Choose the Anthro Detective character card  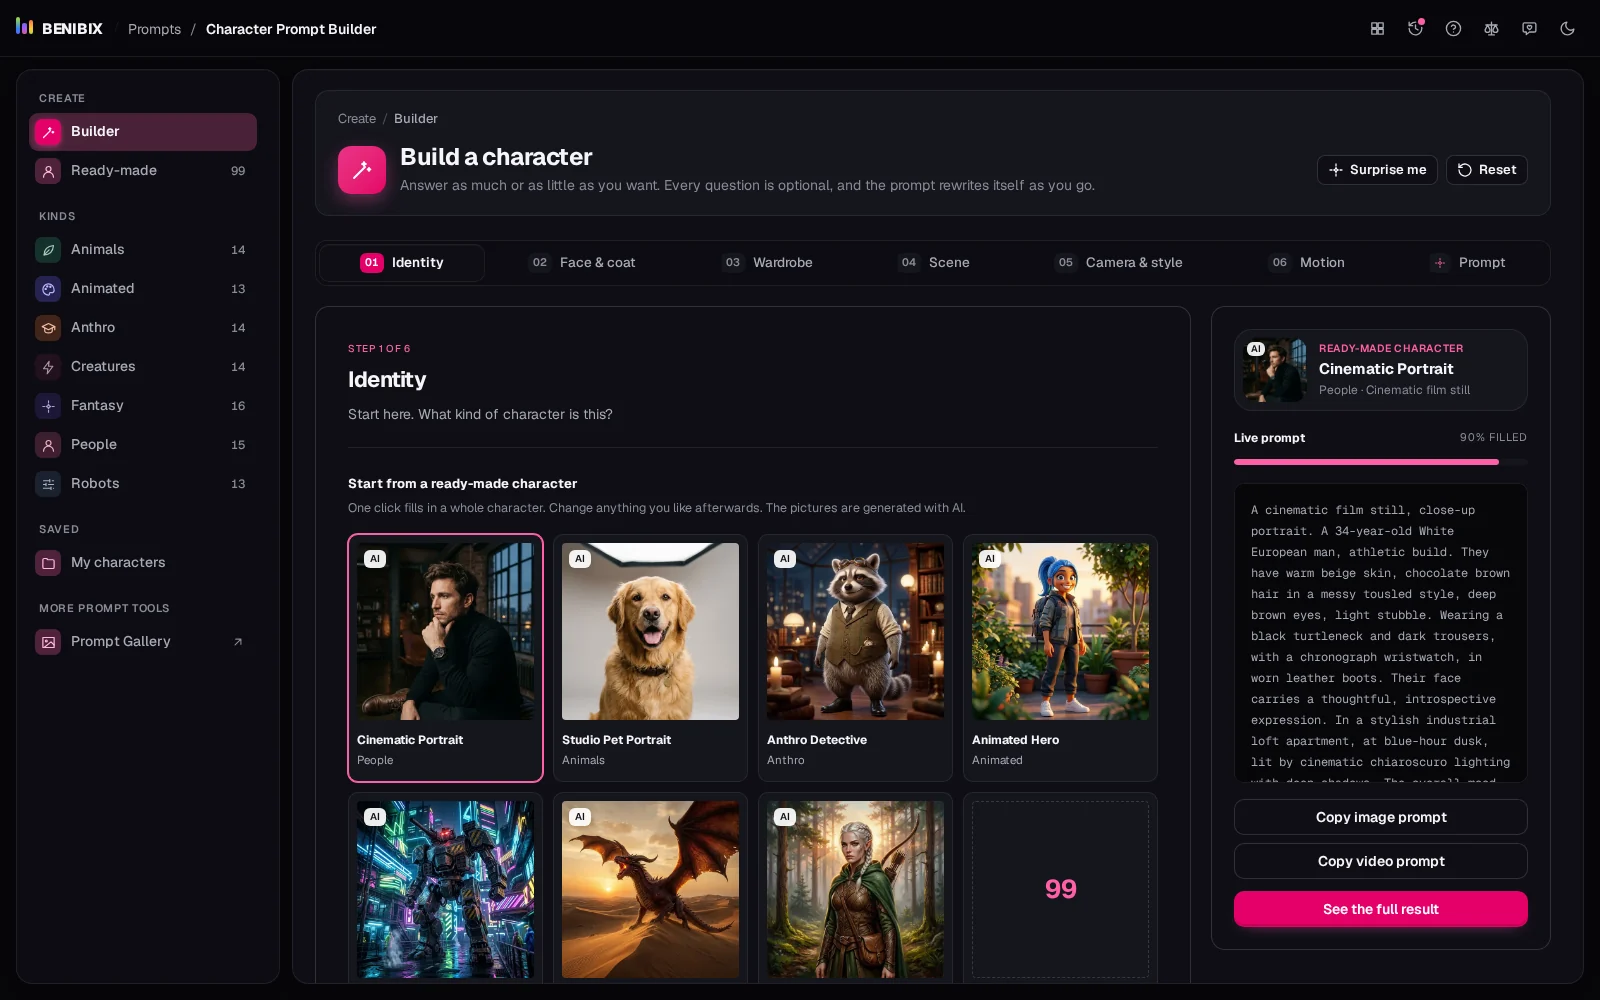click(855, 658)
